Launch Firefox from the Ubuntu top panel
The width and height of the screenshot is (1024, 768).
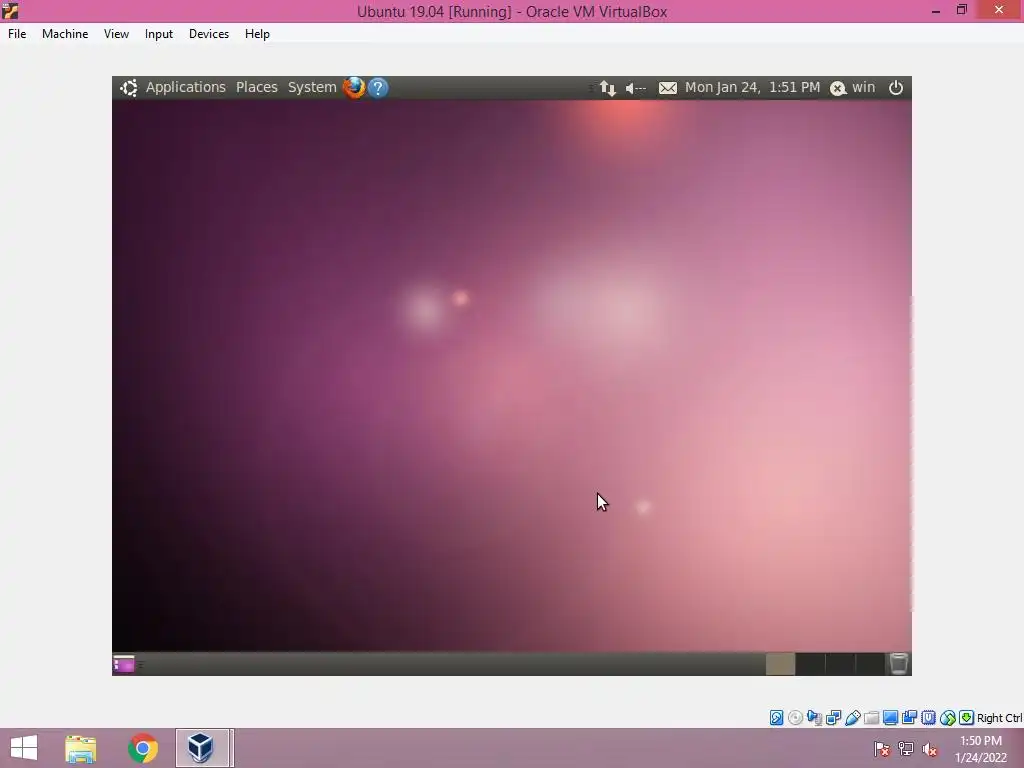(x=354, y=88)
